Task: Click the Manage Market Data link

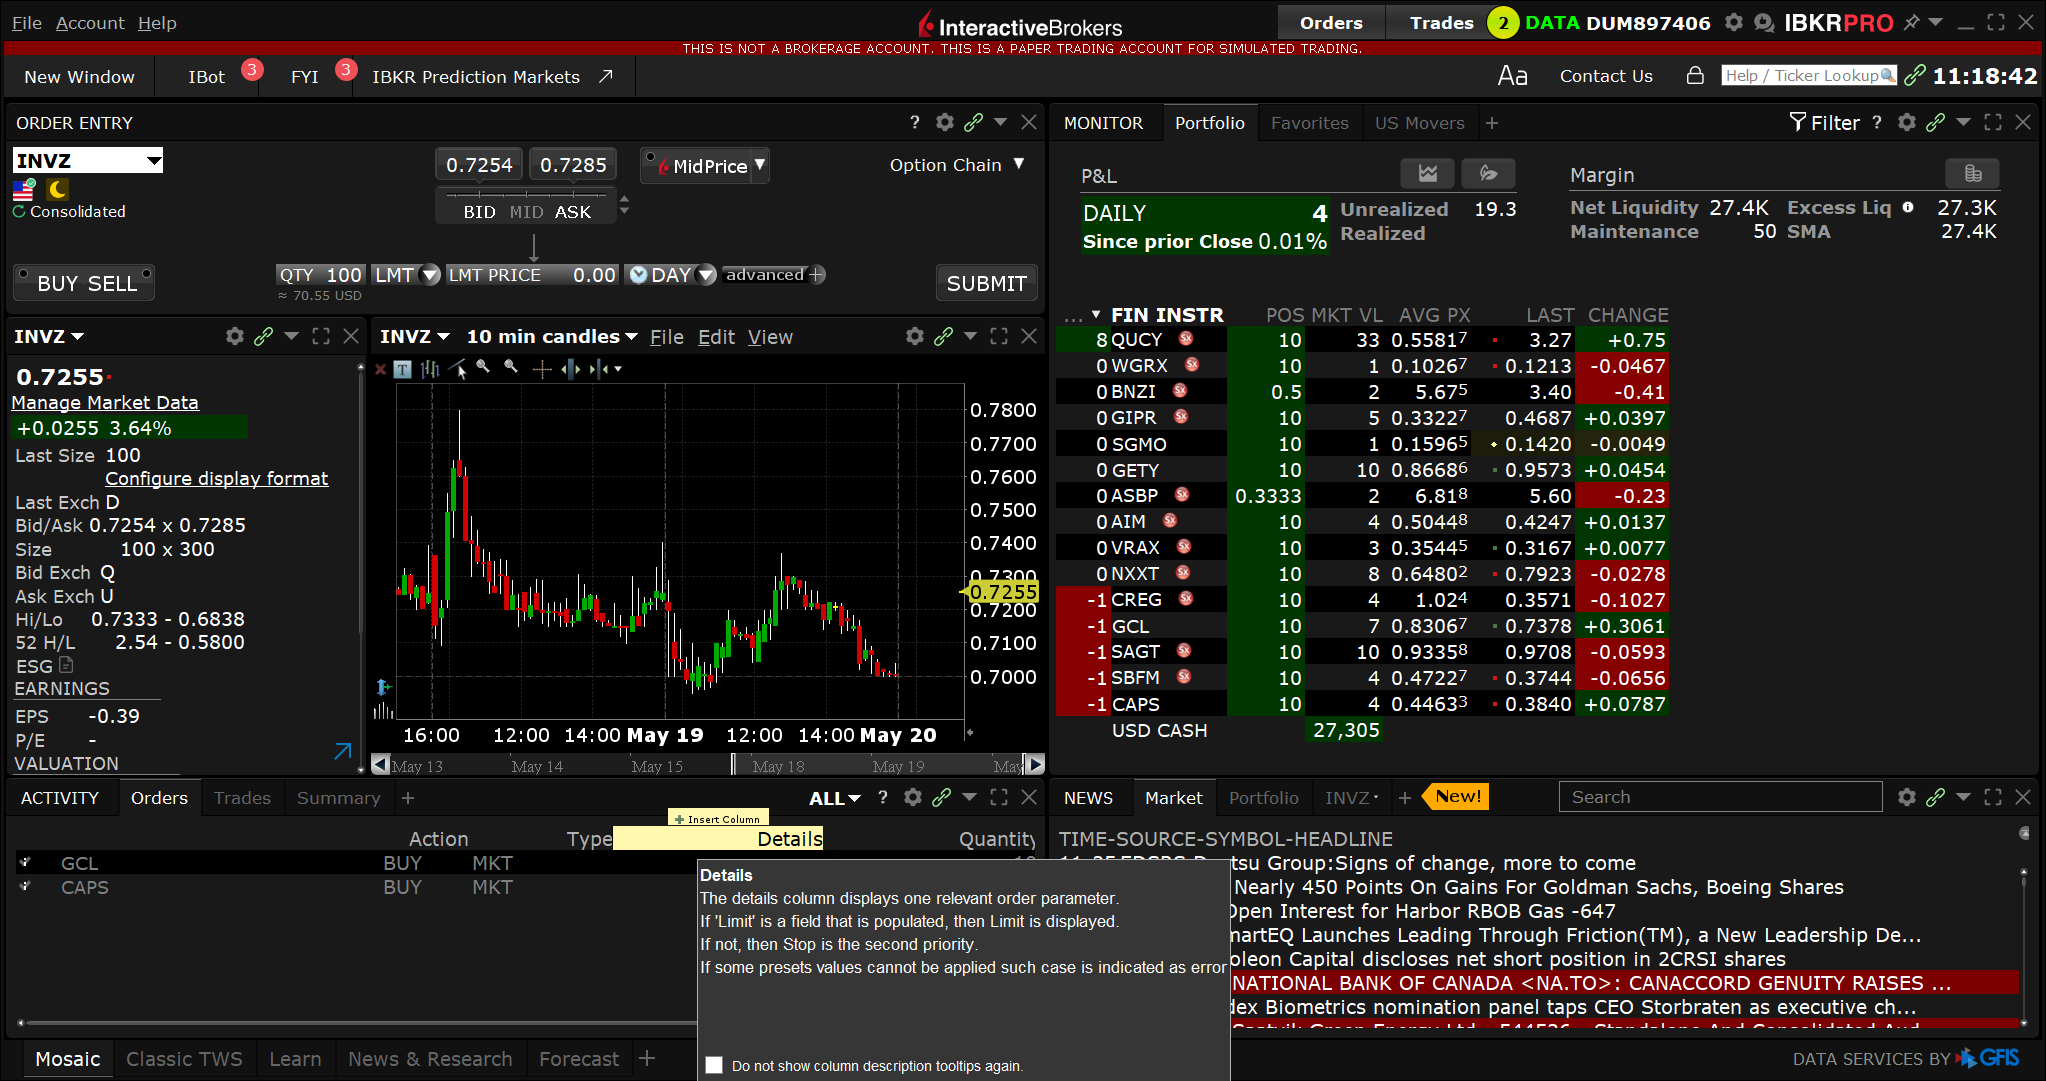Action: tap(105, 403)
